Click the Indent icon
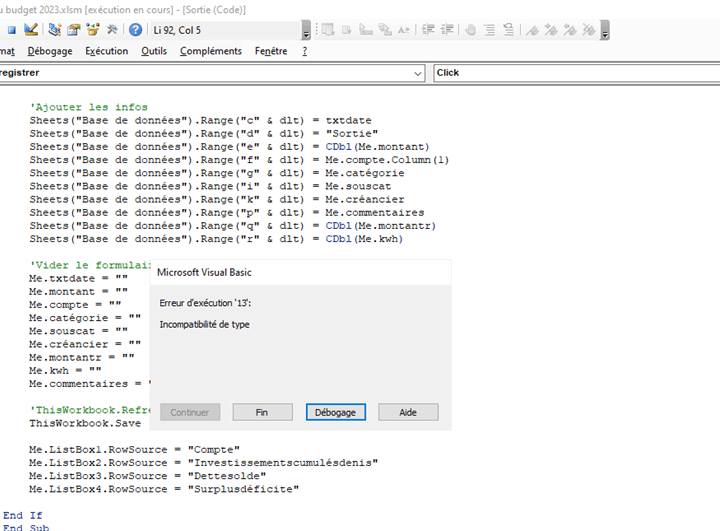The height and width of the screenshot is (531, 720). click(x=428, y=30)
